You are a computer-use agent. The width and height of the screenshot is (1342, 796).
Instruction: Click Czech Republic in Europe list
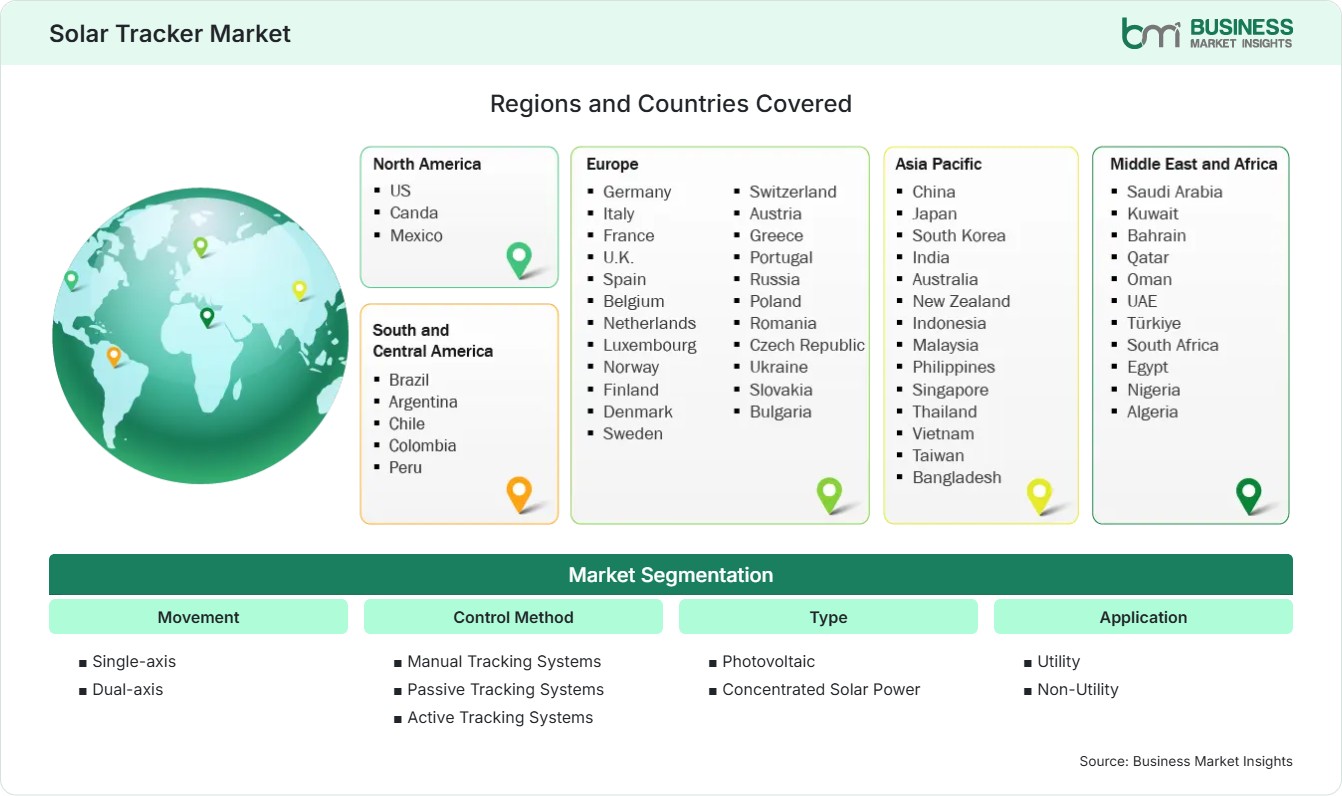coord(807,345)
